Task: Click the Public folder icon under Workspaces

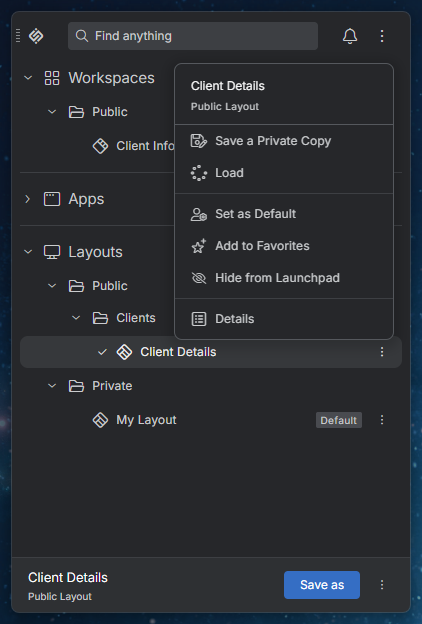Action: click(76, 112)
